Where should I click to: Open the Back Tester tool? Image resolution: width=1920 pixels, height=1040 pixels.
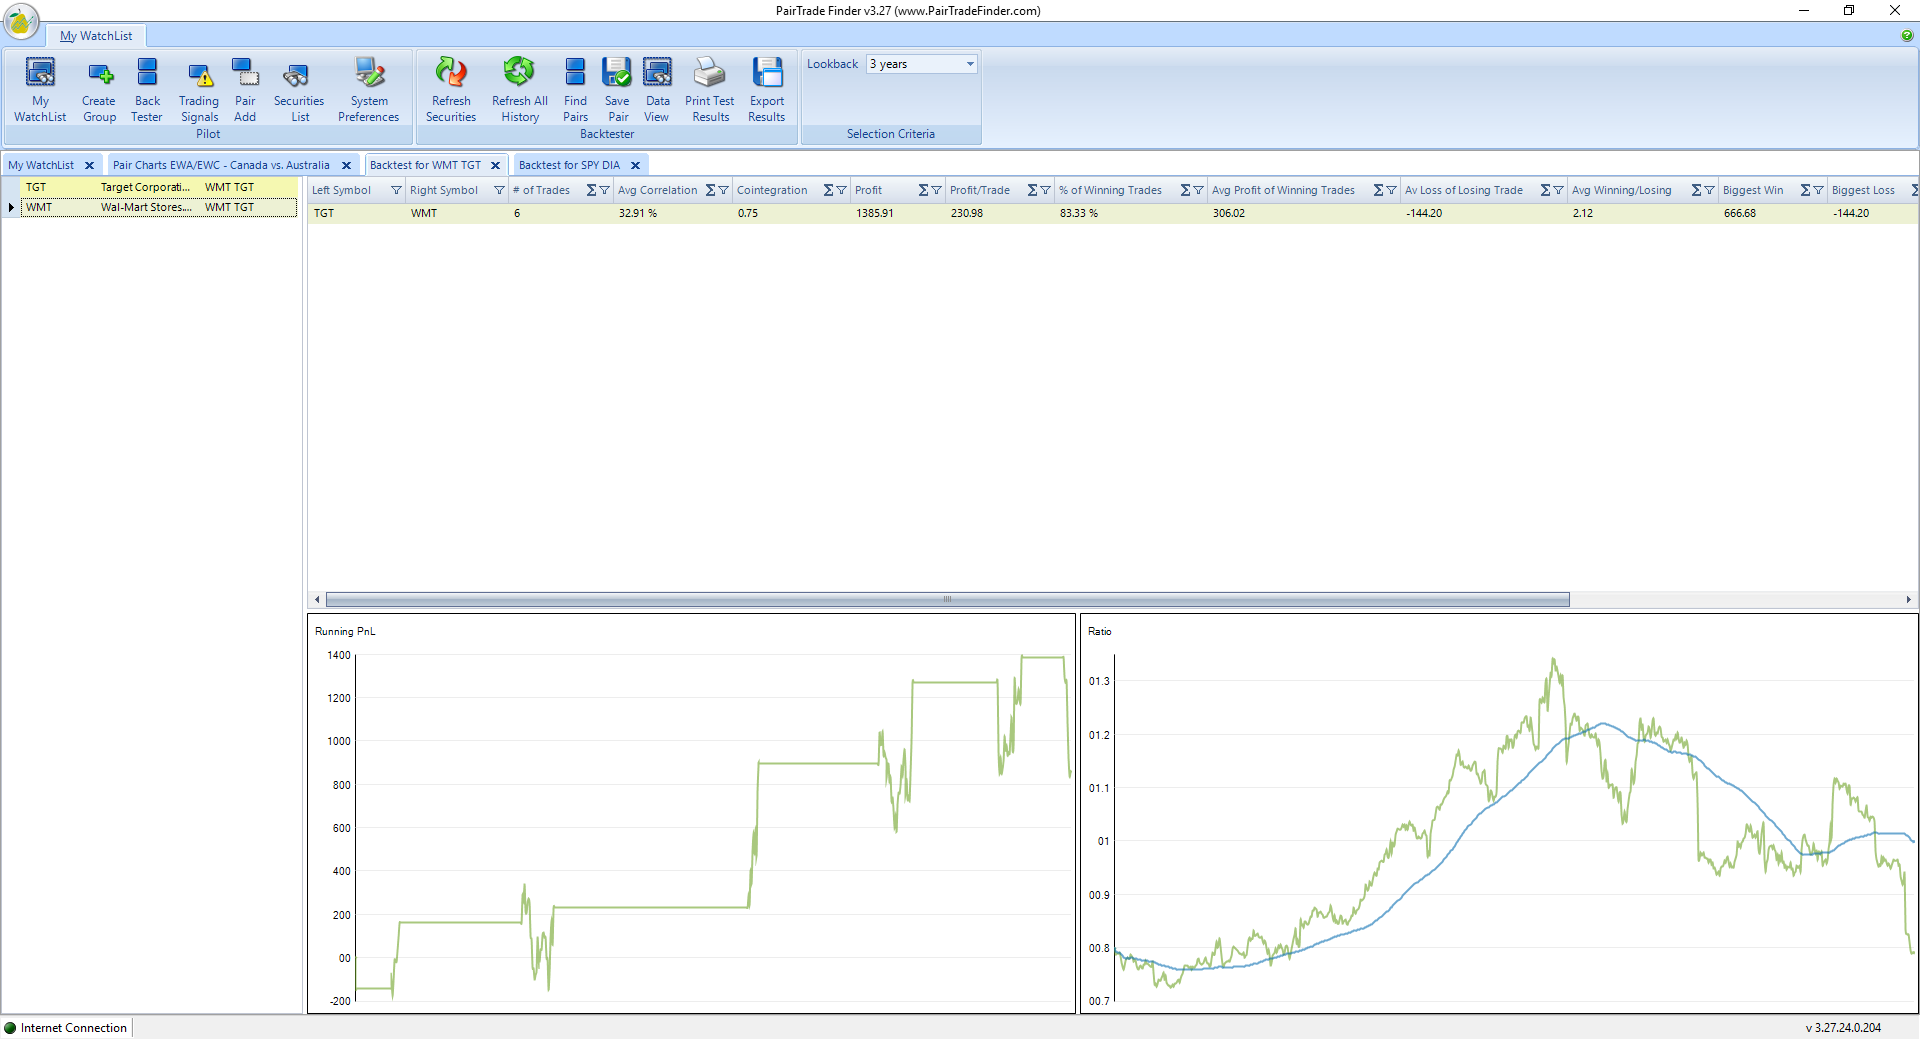[x=147, y=89]
